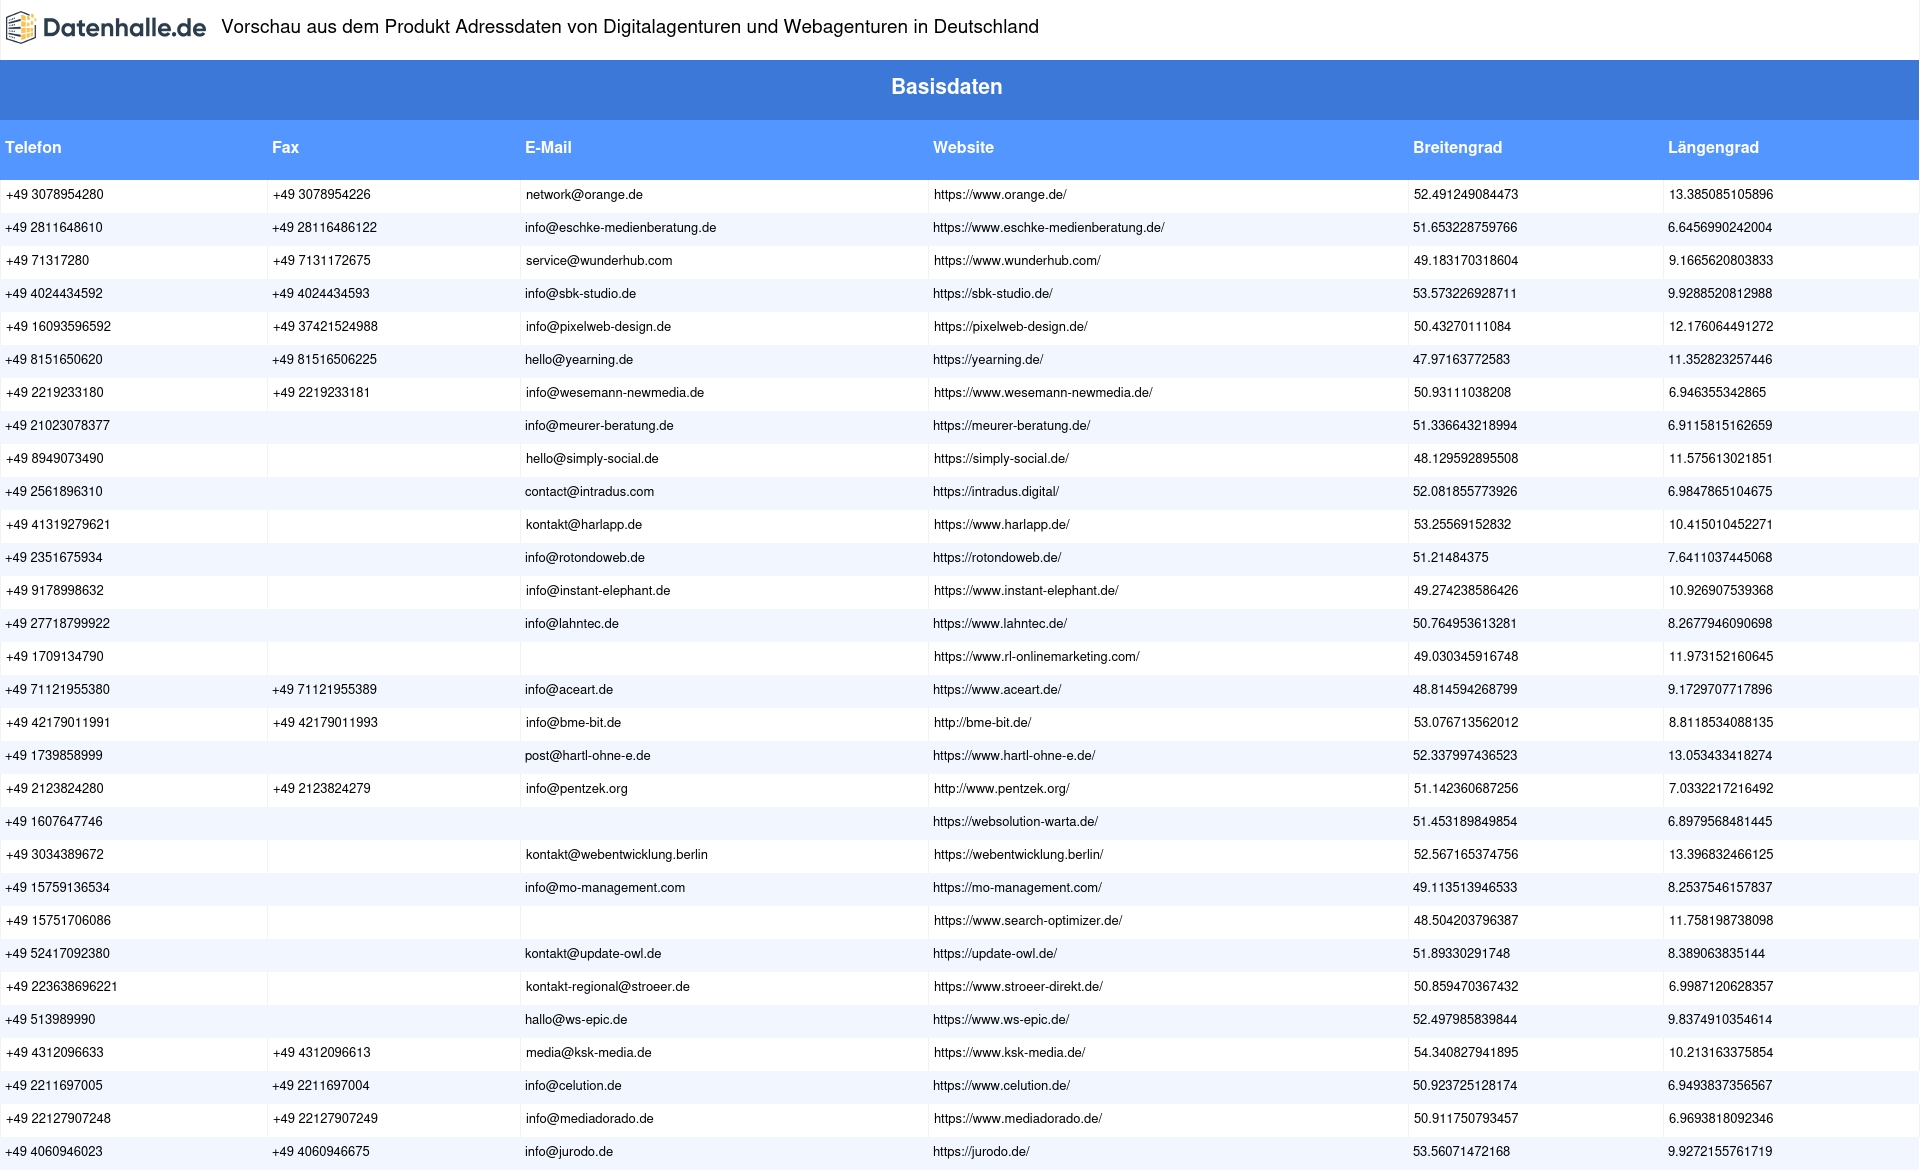The height and width of the screenshot is (1170, 1920).
Task: Click longitude value 13.396832466125
Action: tap(1721, 855)
